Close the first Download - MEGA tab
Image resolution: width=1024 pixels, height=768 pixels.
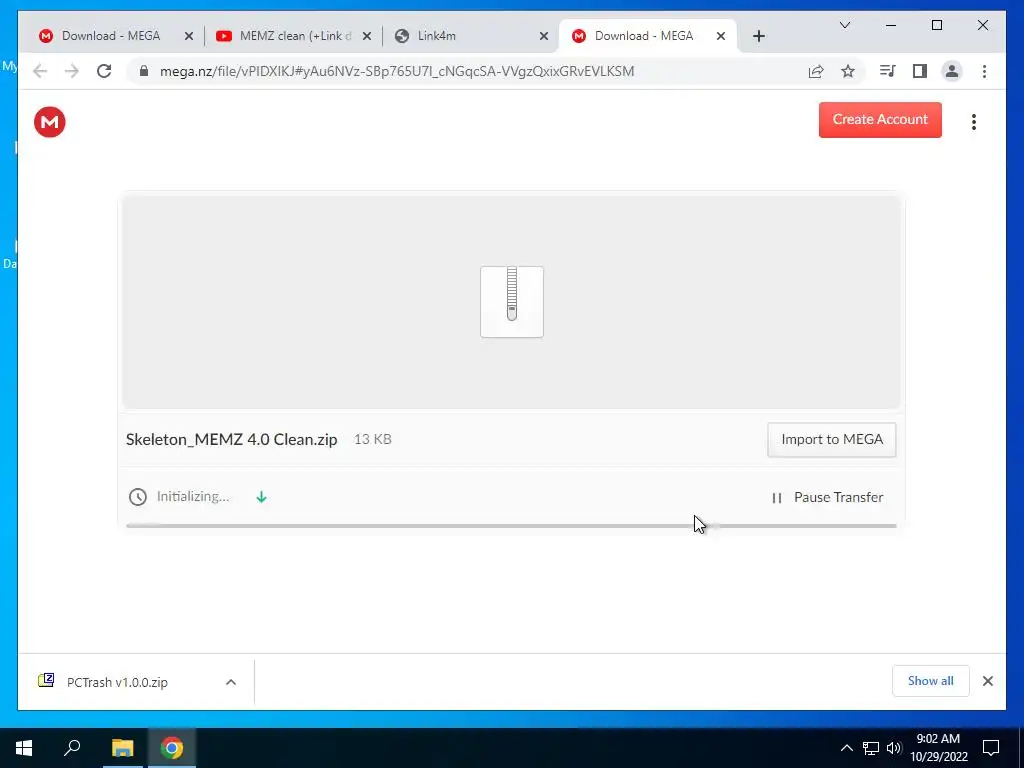[x=189, y=37]
